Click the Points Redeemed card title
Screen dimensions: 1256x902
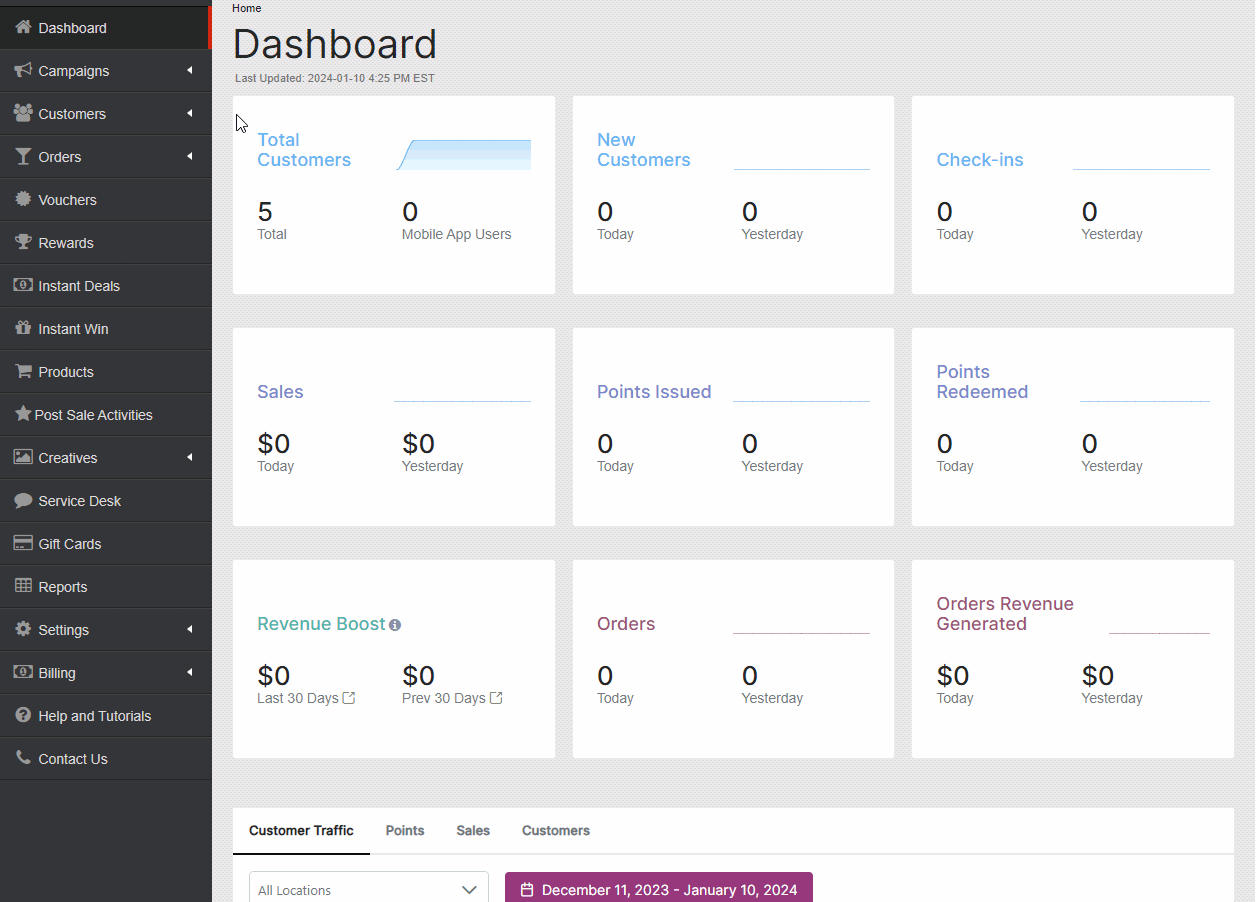pos(982,382)
